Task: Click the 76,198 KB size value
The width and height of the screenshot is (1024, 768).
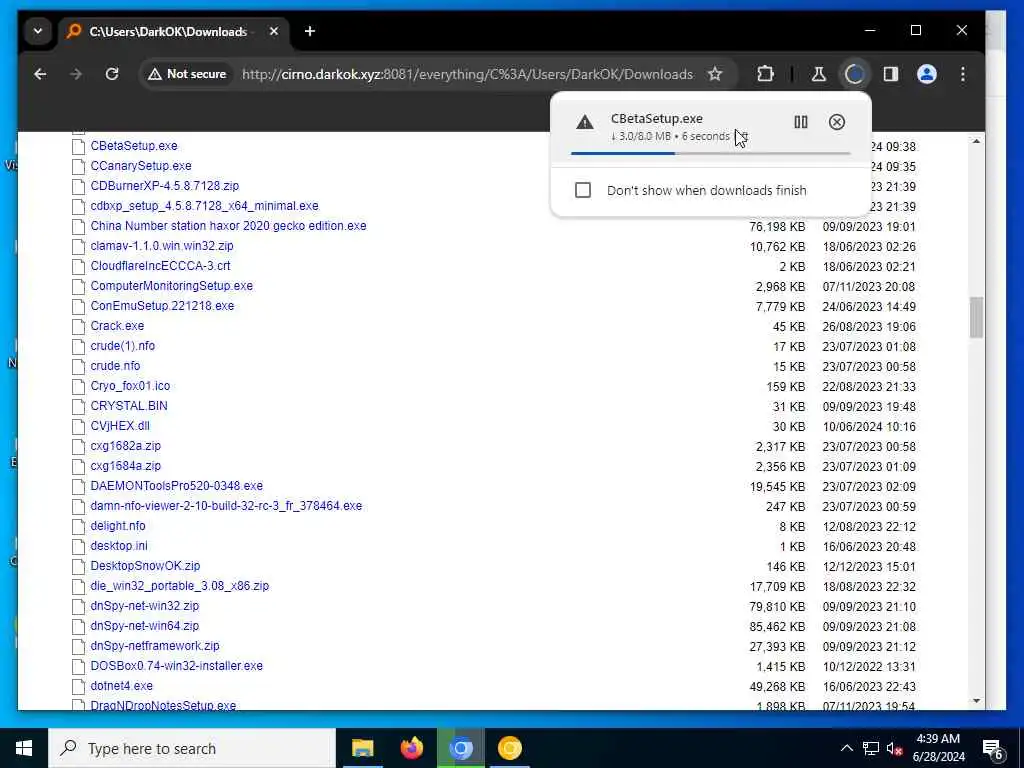Action: 777,227
